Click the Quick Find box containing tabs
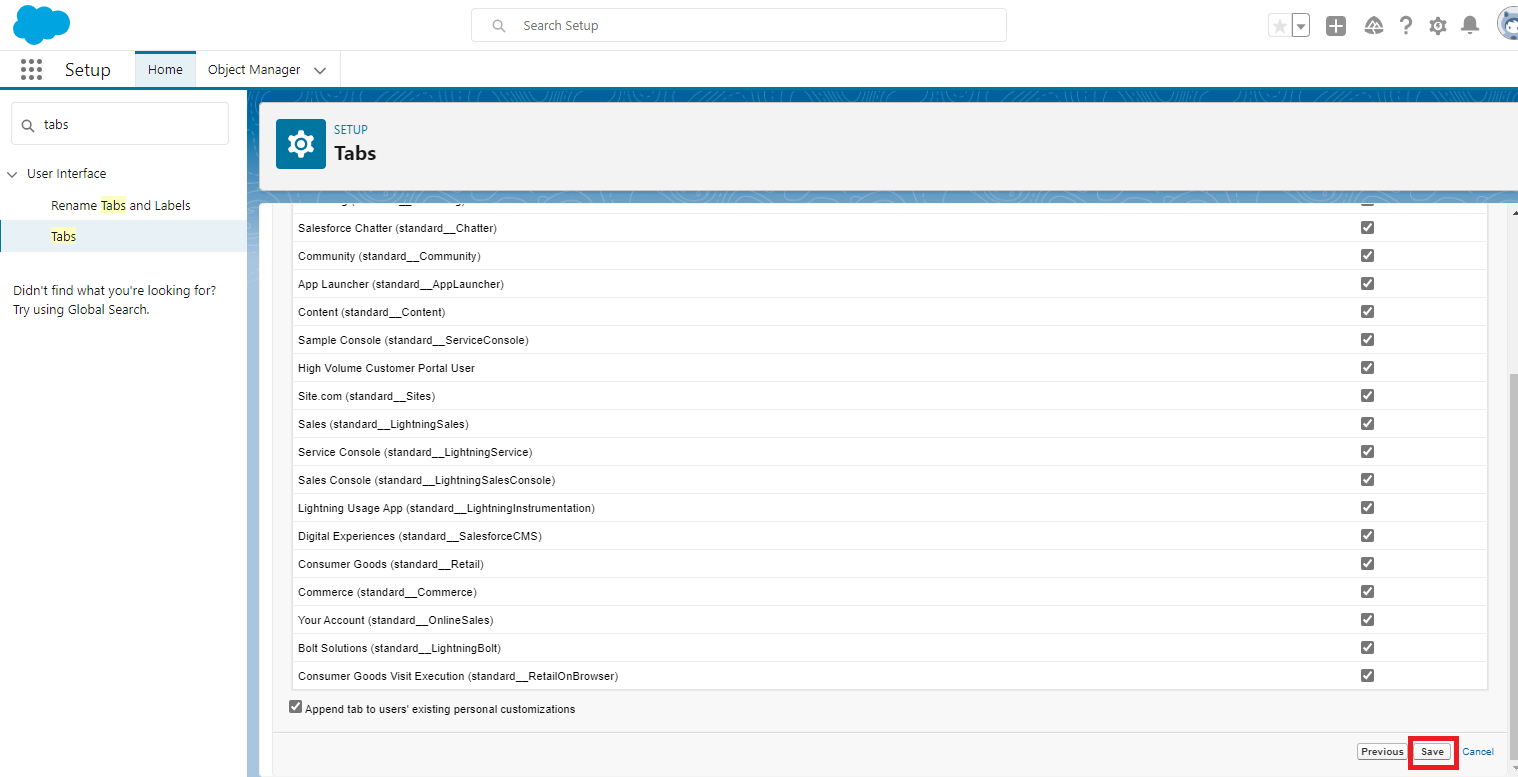The image size is (1518, 777). click(120, 125)
